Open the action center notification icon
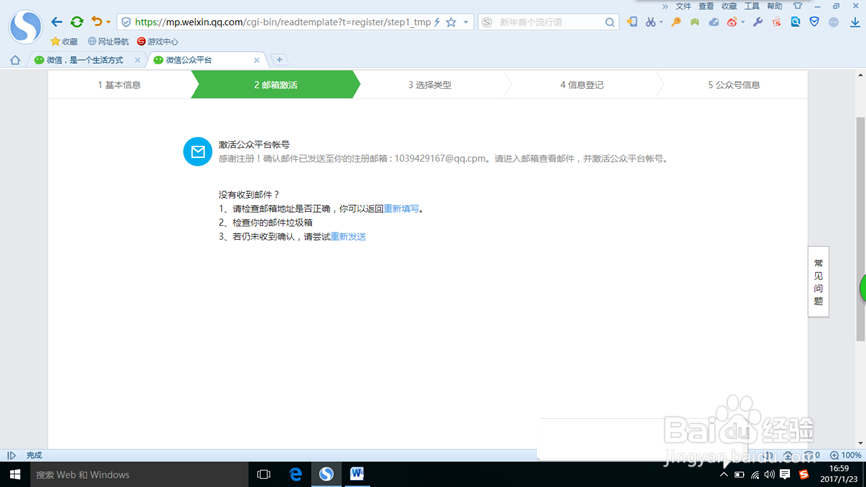This screenshot has width=866, height=487. [x=785, y=474]
